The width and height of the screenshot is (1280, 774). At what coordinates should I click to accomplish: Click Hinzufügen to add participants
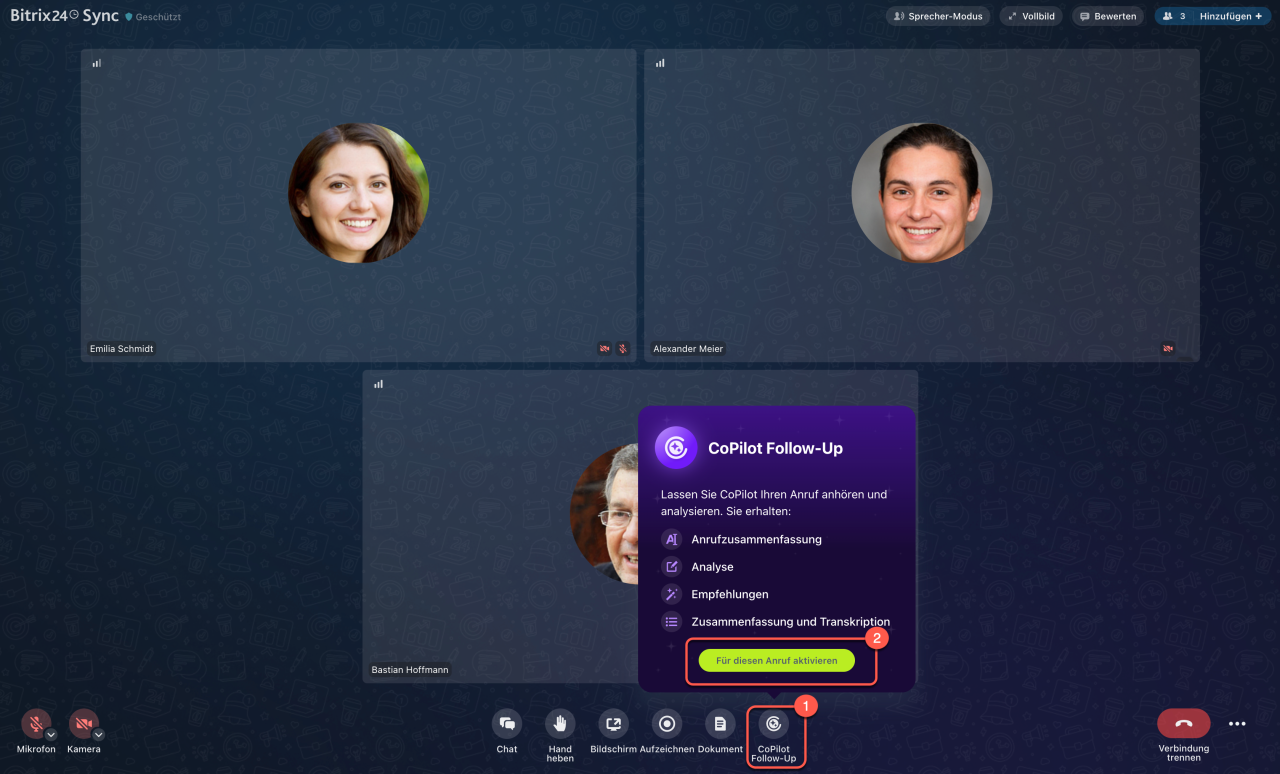coord(1230,16)
